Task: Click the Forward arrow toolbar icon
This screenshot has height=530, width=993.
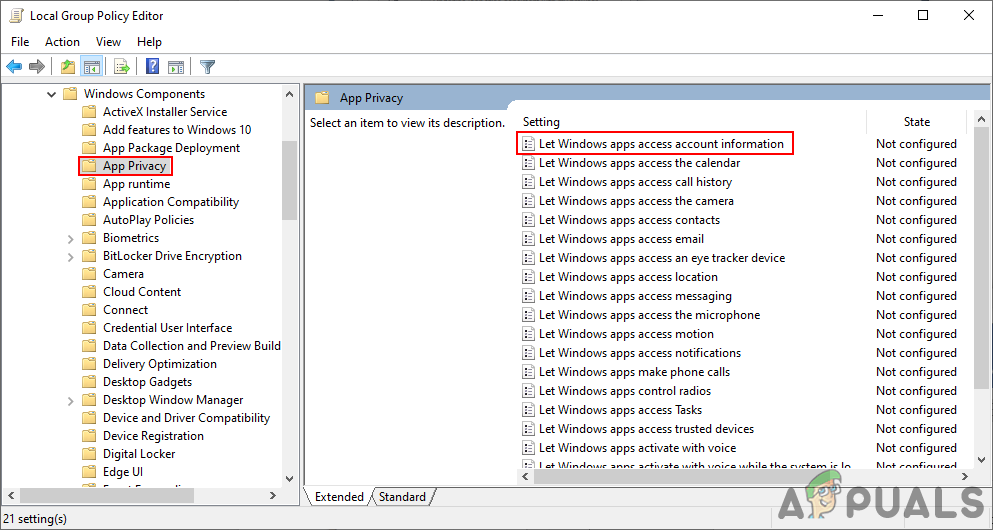Action: 37,67
